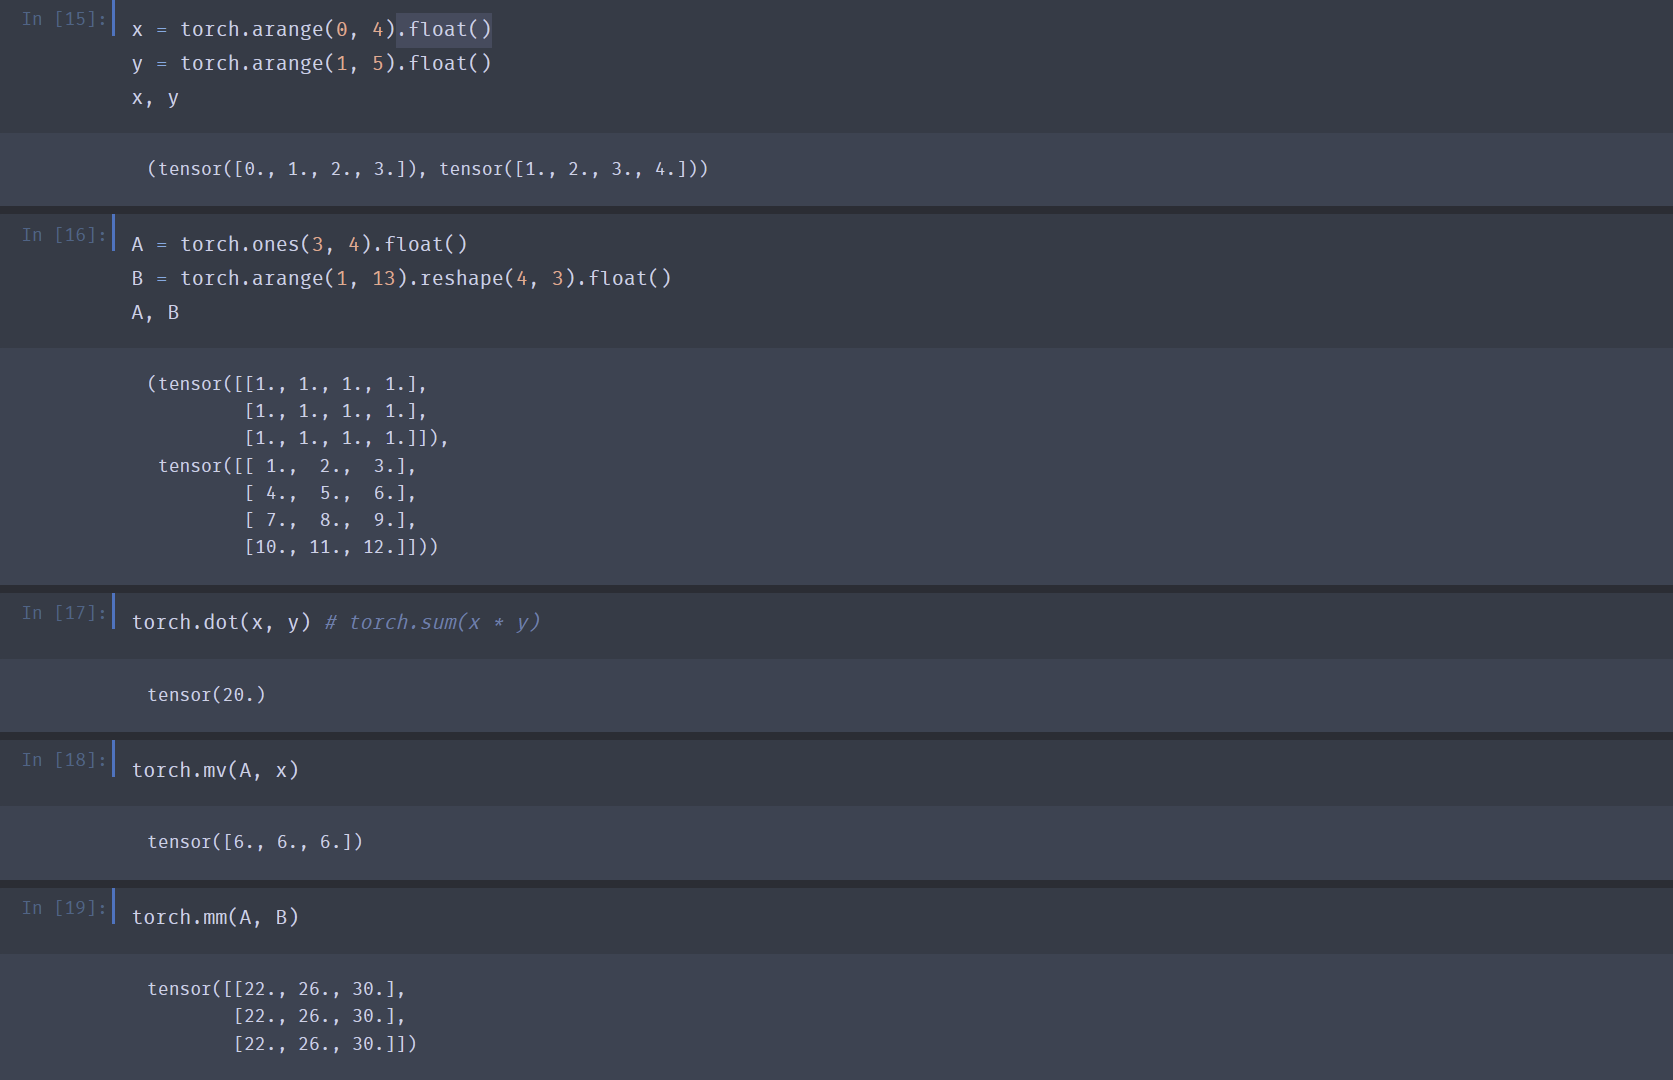Click the # torch.sum(x * y) comment
This screenshot has width=1673, height=1080.
(x=432, y=623)
